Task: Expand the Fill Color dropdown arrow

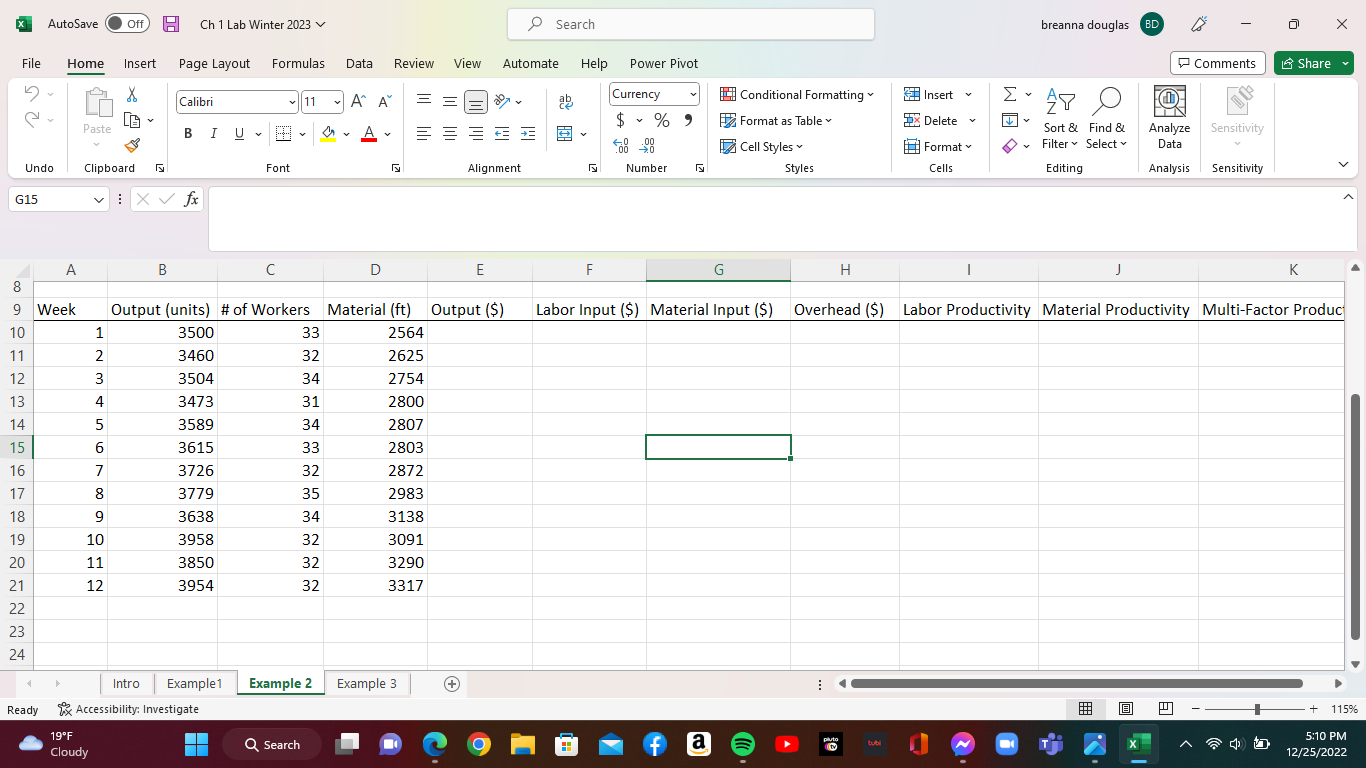Action: [346, 133]
